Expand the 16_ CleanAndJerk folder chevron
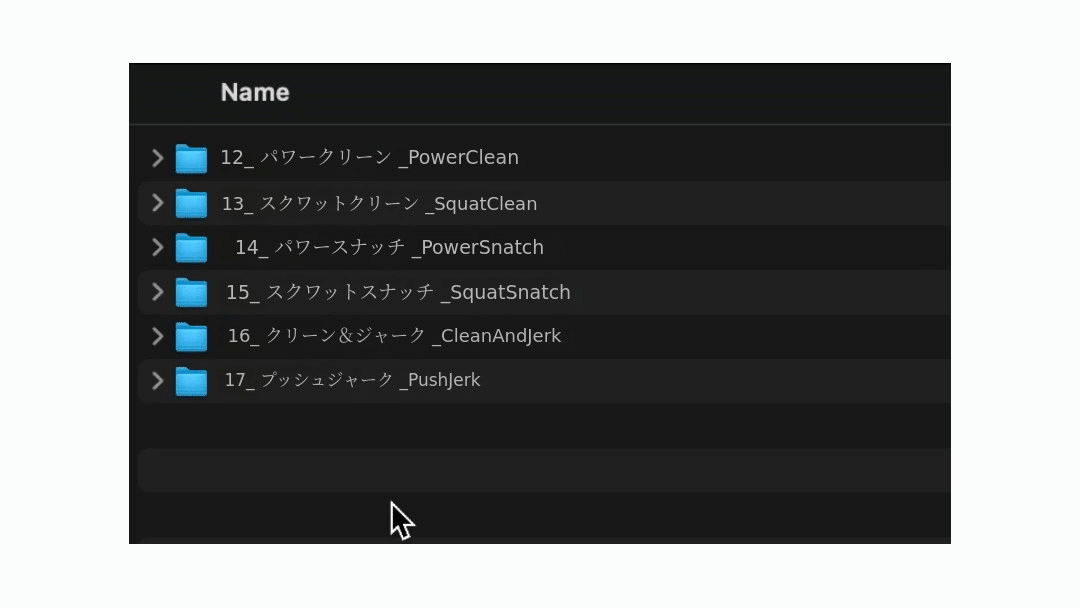This screenshot has height=608, width=1080. (x=157, y=336)
